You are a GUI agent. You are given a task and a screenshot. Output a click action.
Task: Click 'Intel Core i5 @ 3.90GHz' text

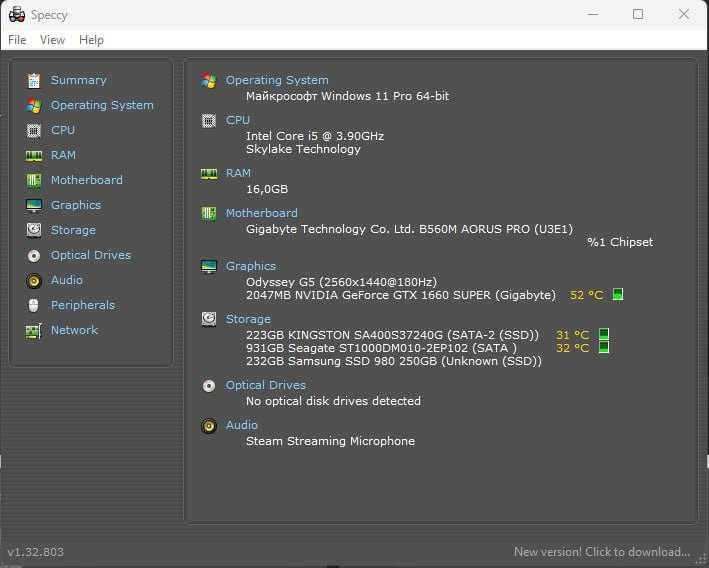click(315, 136)
